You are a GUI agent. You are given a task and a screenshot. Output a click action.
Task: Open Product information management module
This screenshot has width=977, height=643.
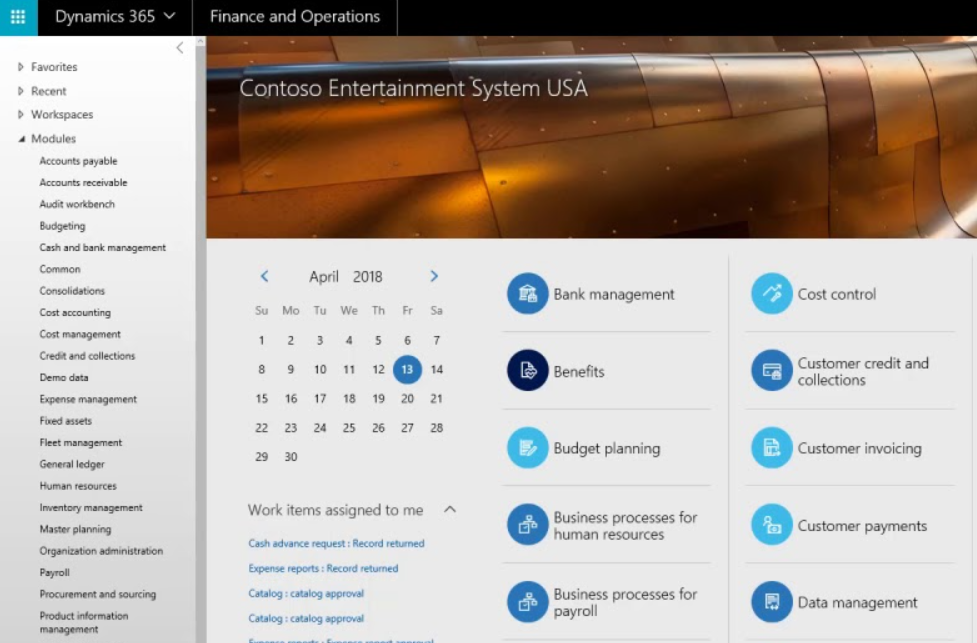pos(84,622)
